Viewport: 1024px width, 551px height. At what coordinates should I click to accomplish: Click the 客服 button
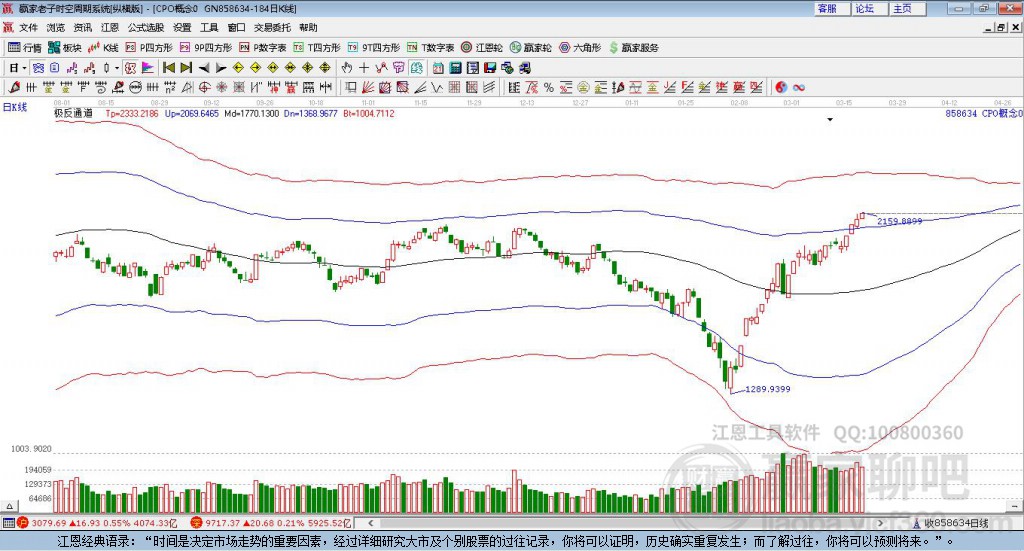832,8
